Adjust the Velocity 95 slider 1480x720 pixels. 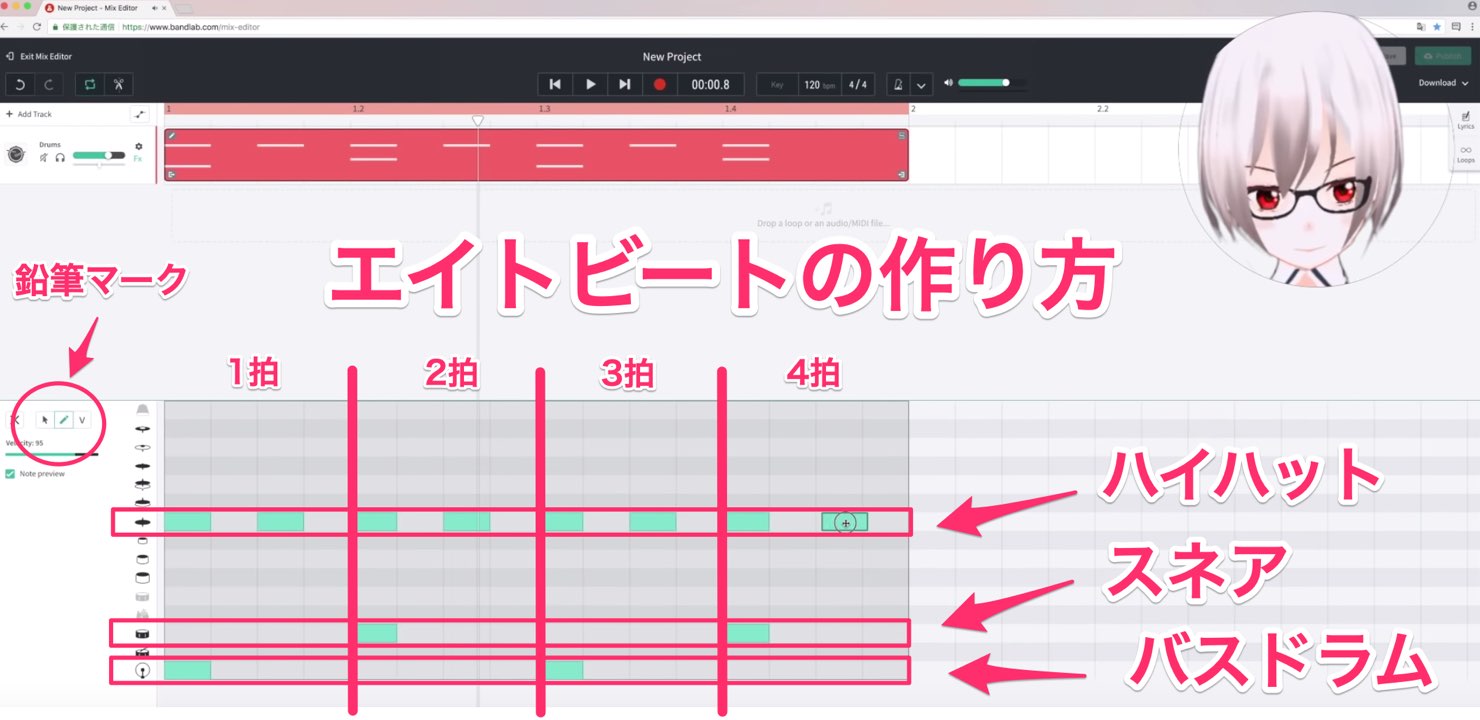coord(52,454)
